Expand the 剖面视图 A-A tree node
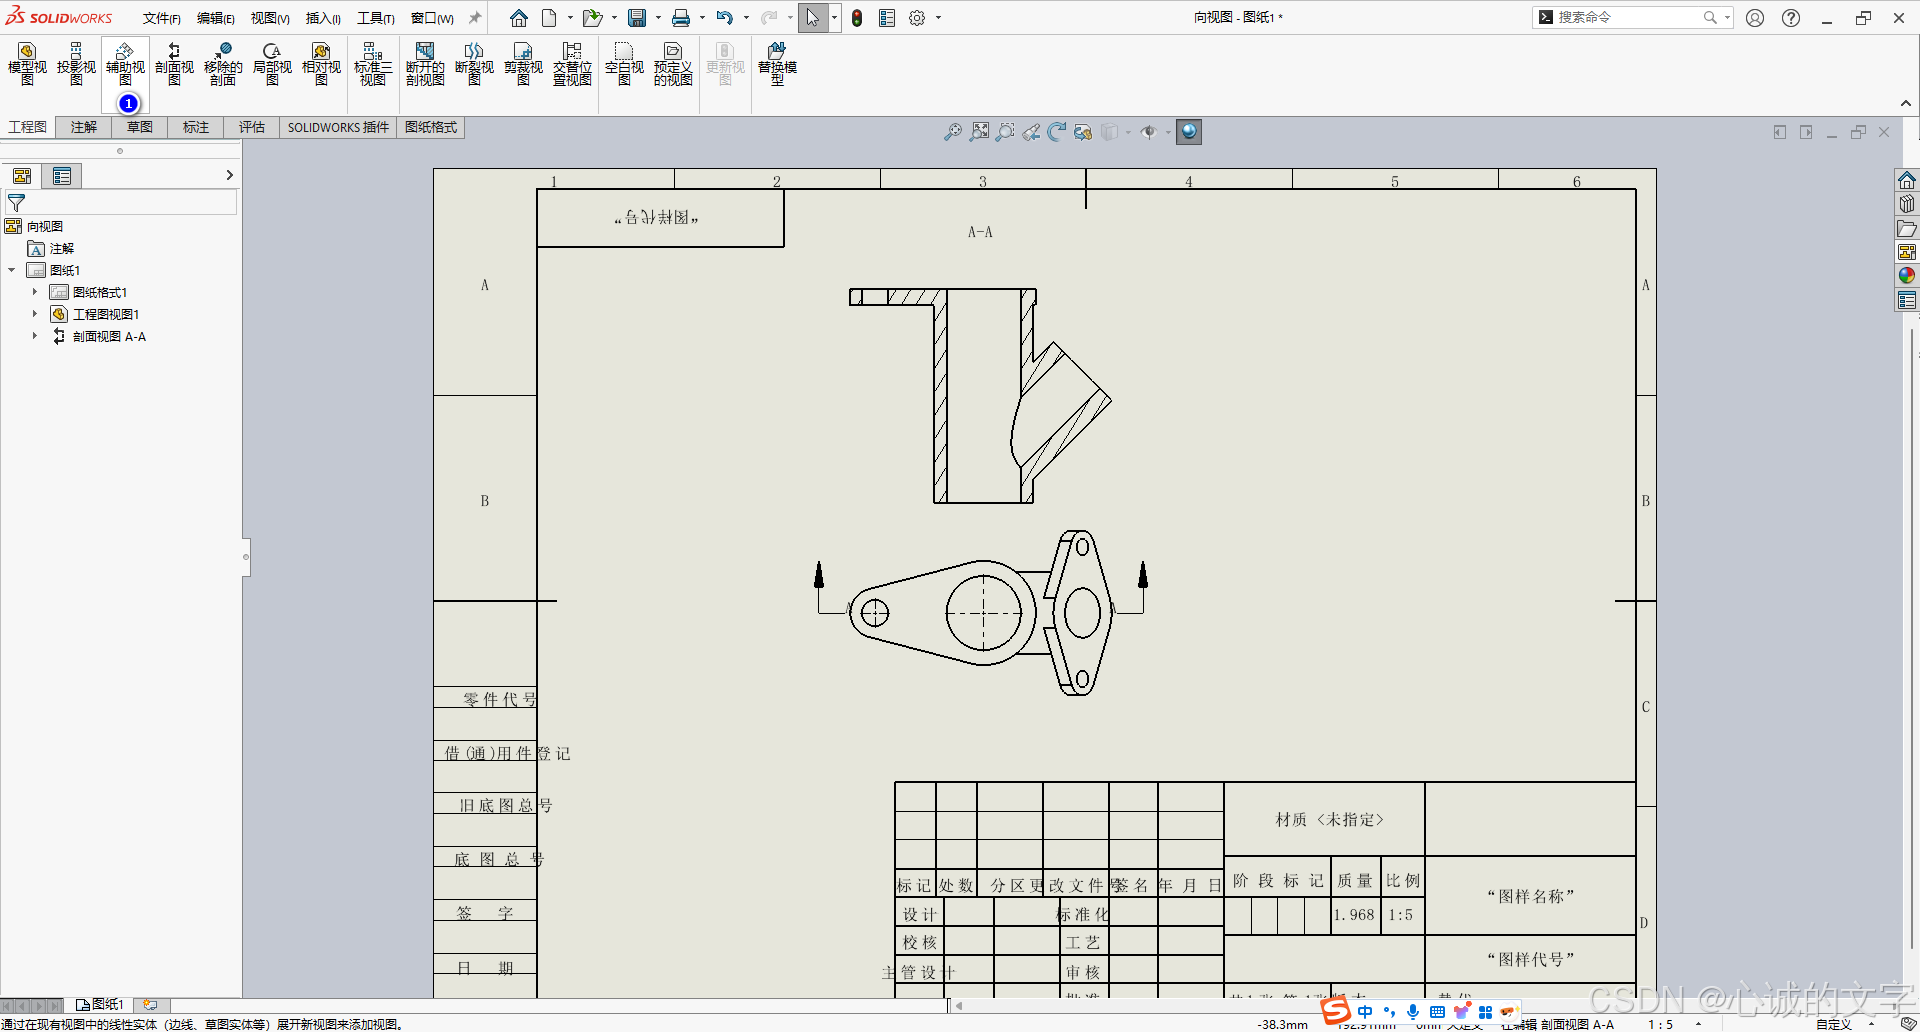The width and height of the screenshot is (1920, 1032). click(x=34, y=336)
